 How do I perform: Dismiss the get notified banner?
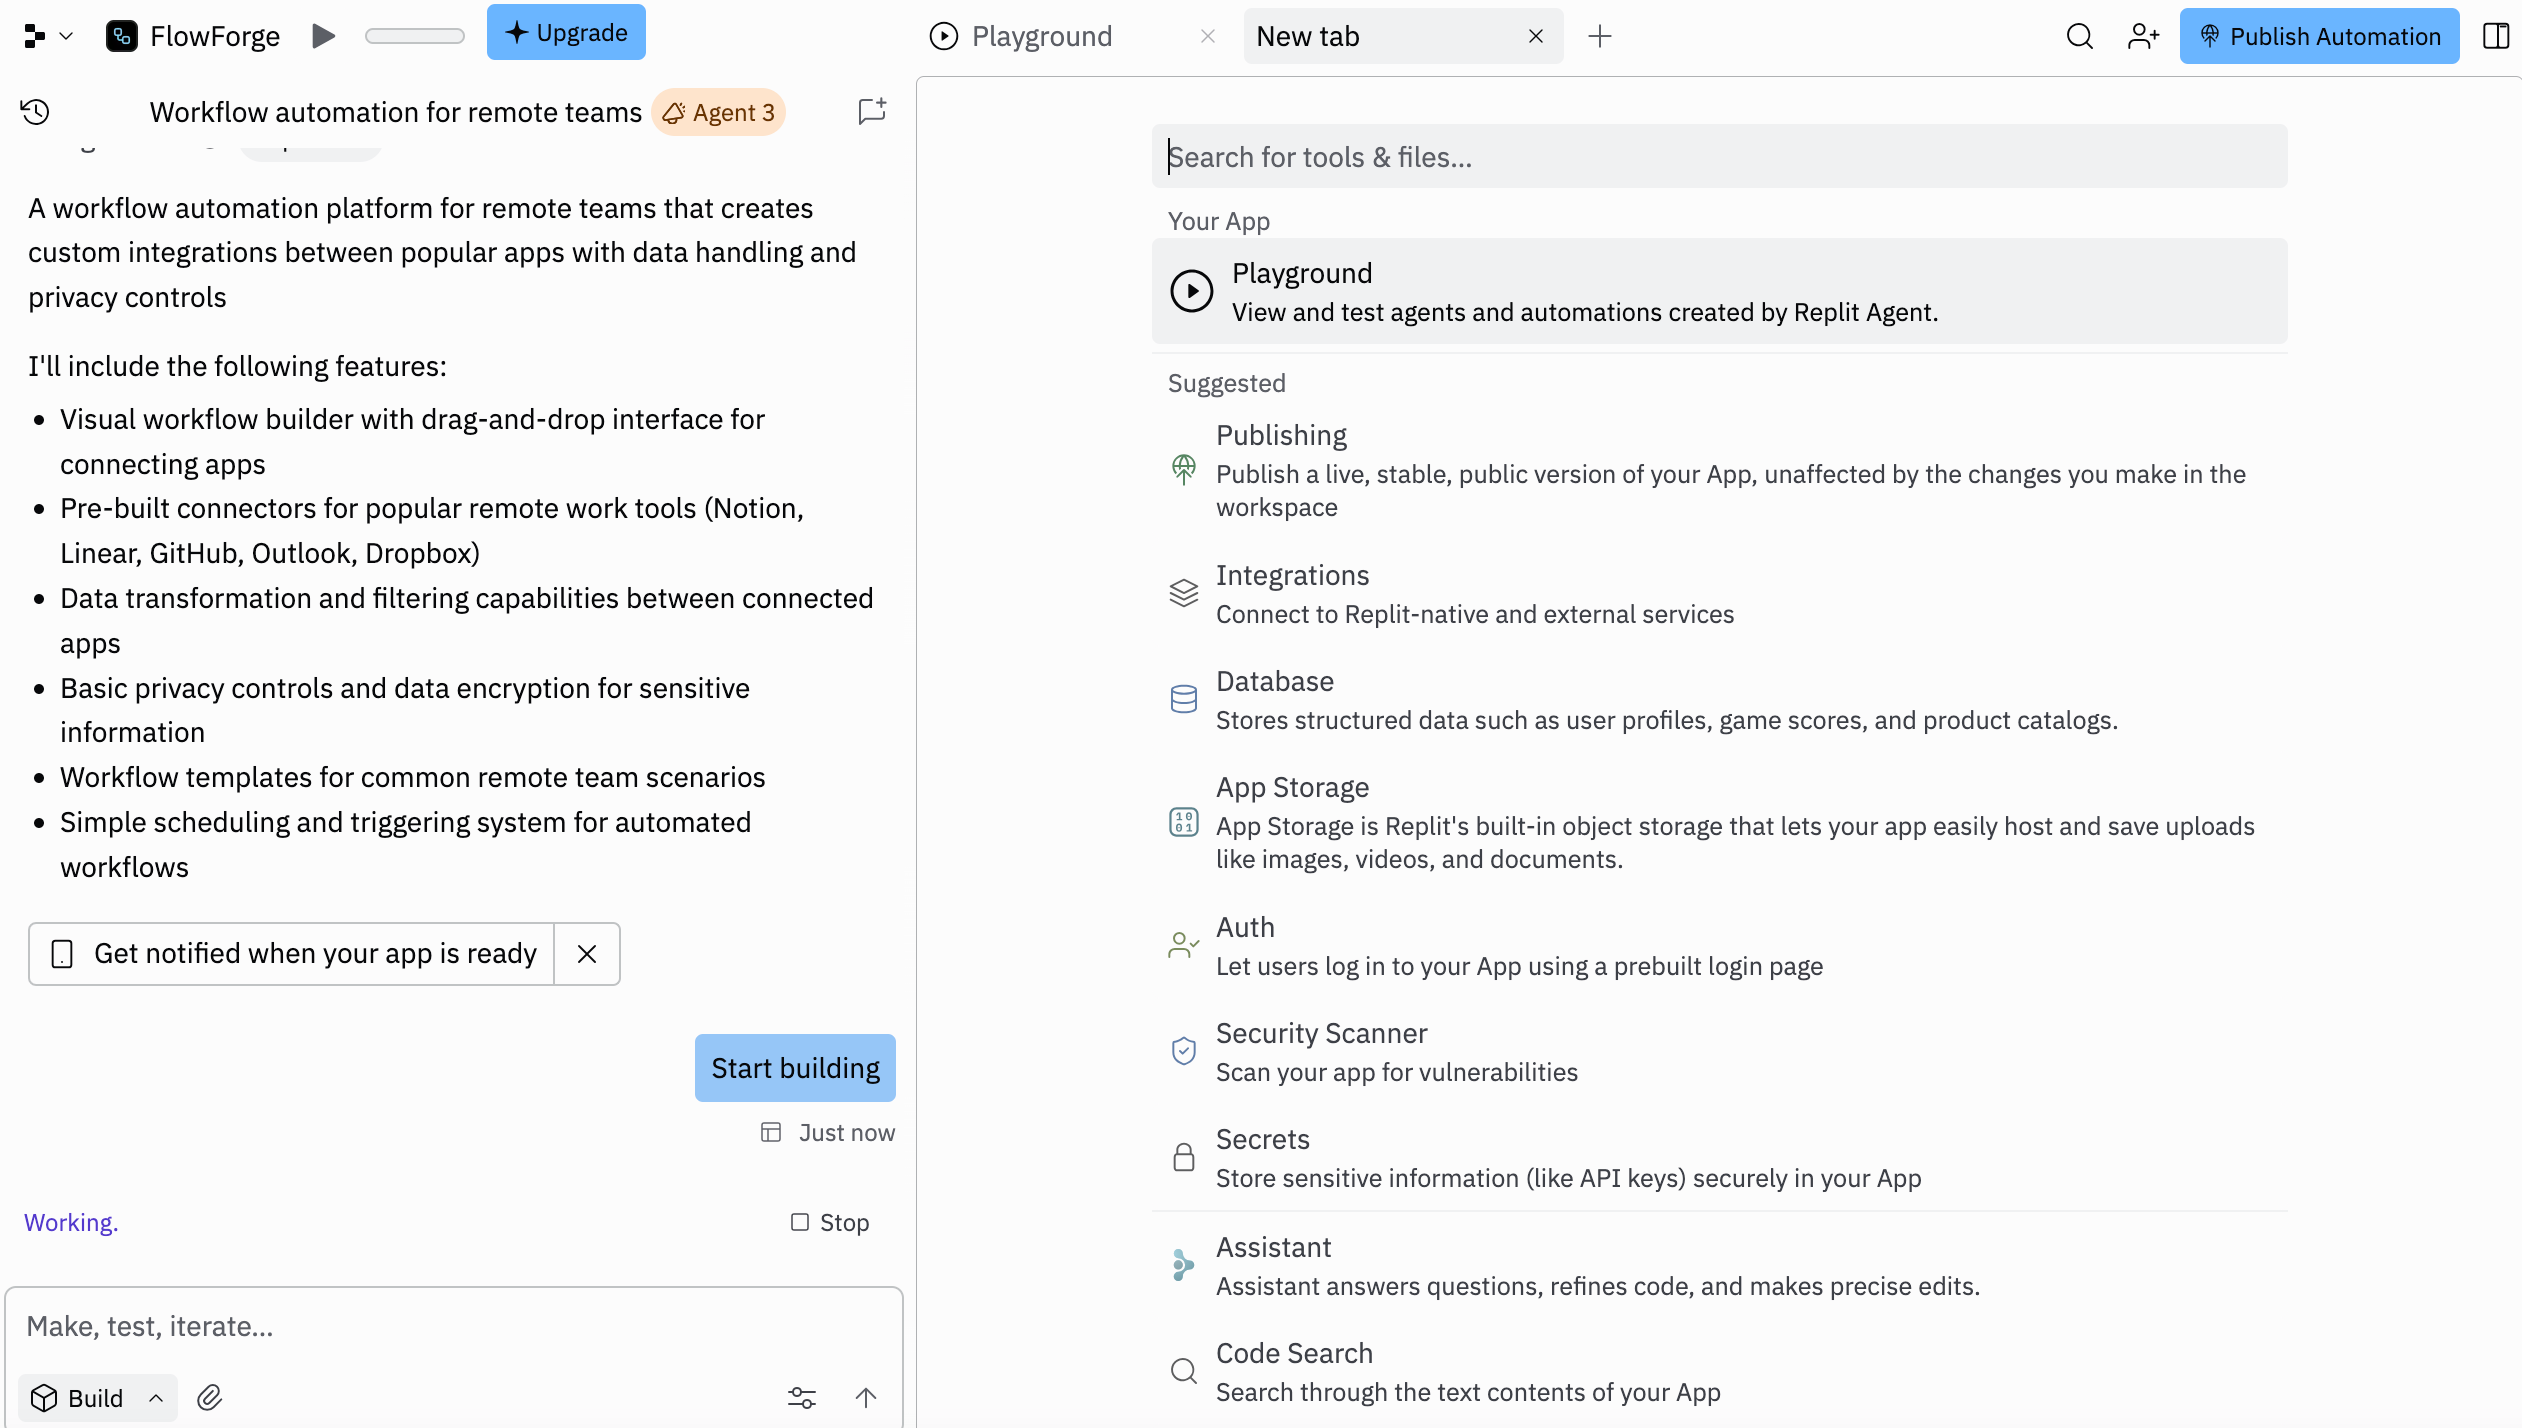tap(587, 954)
